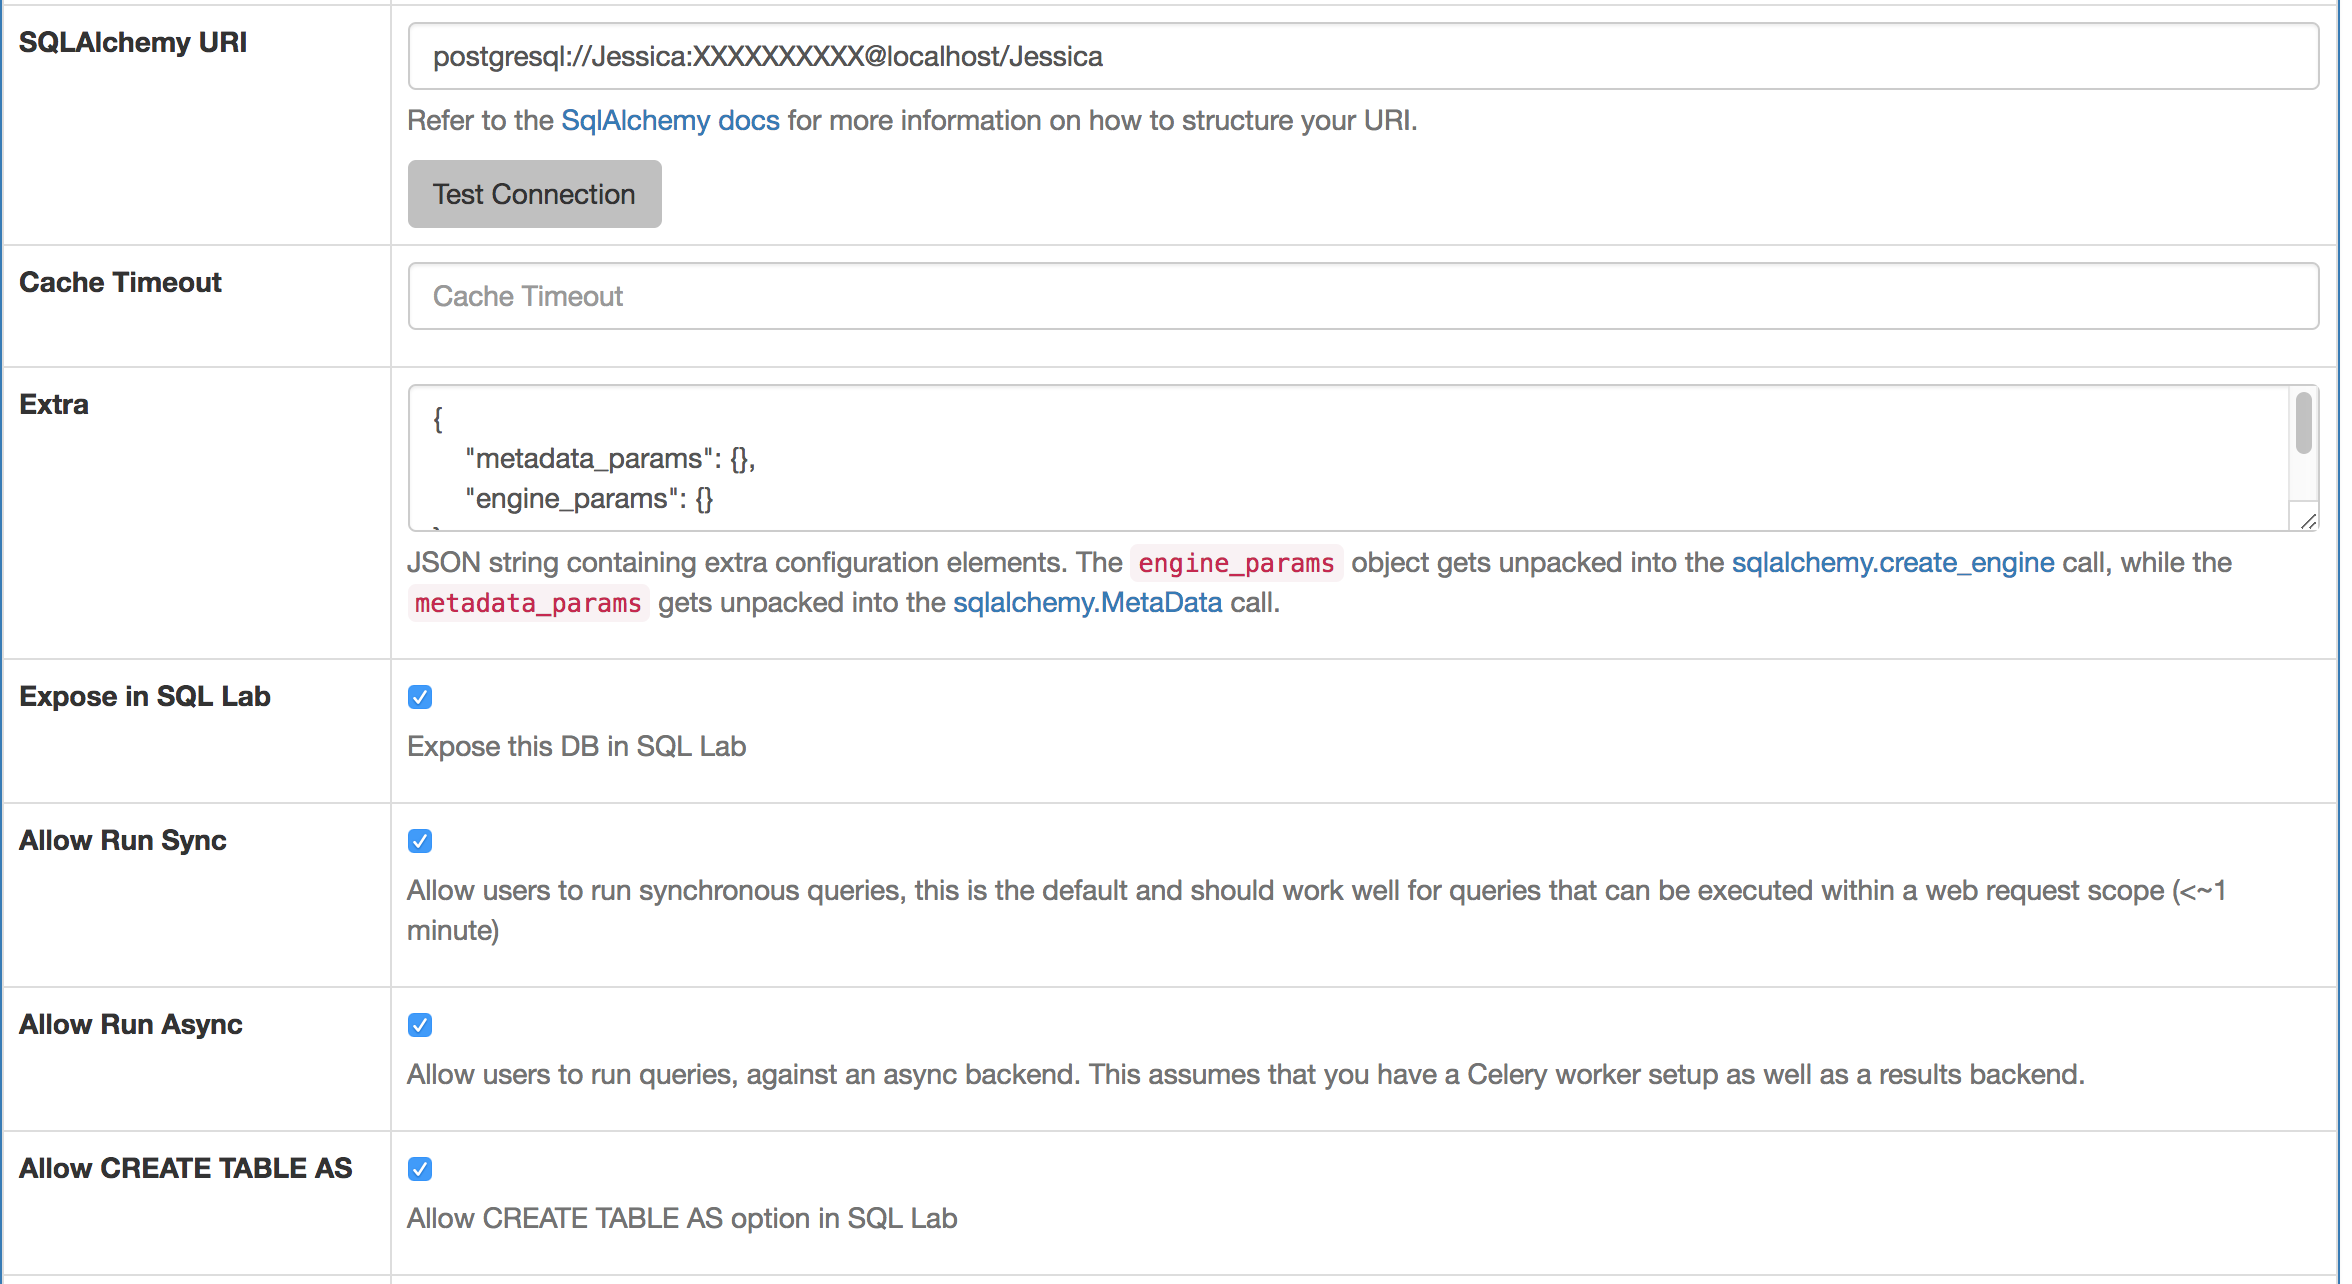Click the Expose in SQL Lab row label
2352x1284 pixels.
point(144,697)
